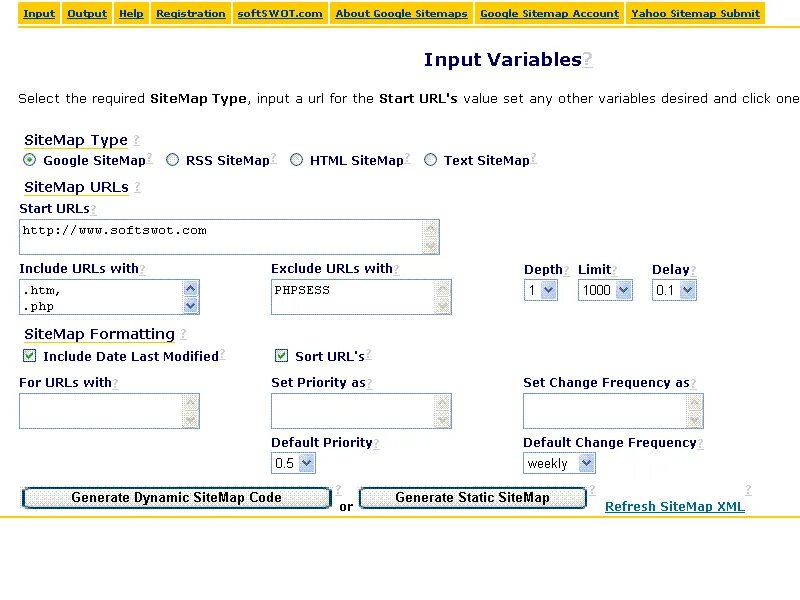The width and height of the screenshot is (800, 600).
Task: Click help question mark after Start URLs
Action: [93, 209]
